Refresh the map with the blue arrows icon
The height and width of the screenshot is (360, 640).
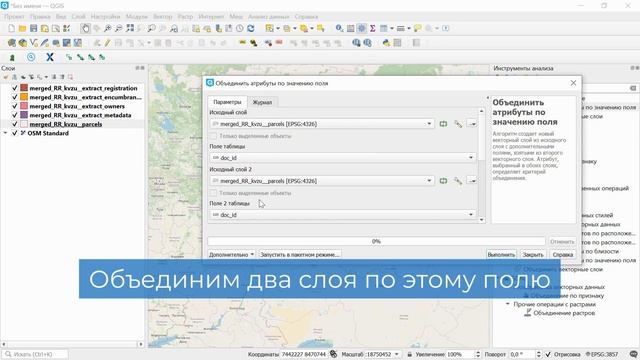(x=251, y=29)
